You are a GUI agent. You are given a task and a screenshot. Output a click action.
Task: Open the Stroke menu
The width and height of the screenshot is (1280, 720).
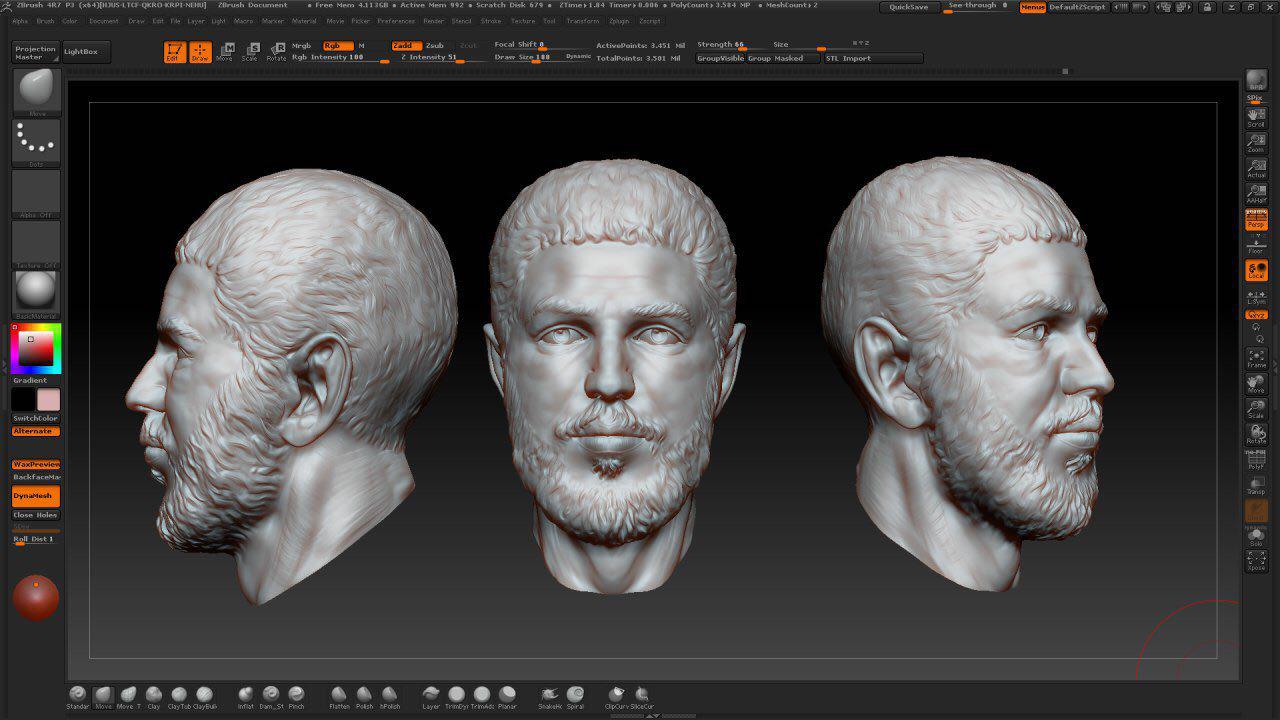[491, 21]
